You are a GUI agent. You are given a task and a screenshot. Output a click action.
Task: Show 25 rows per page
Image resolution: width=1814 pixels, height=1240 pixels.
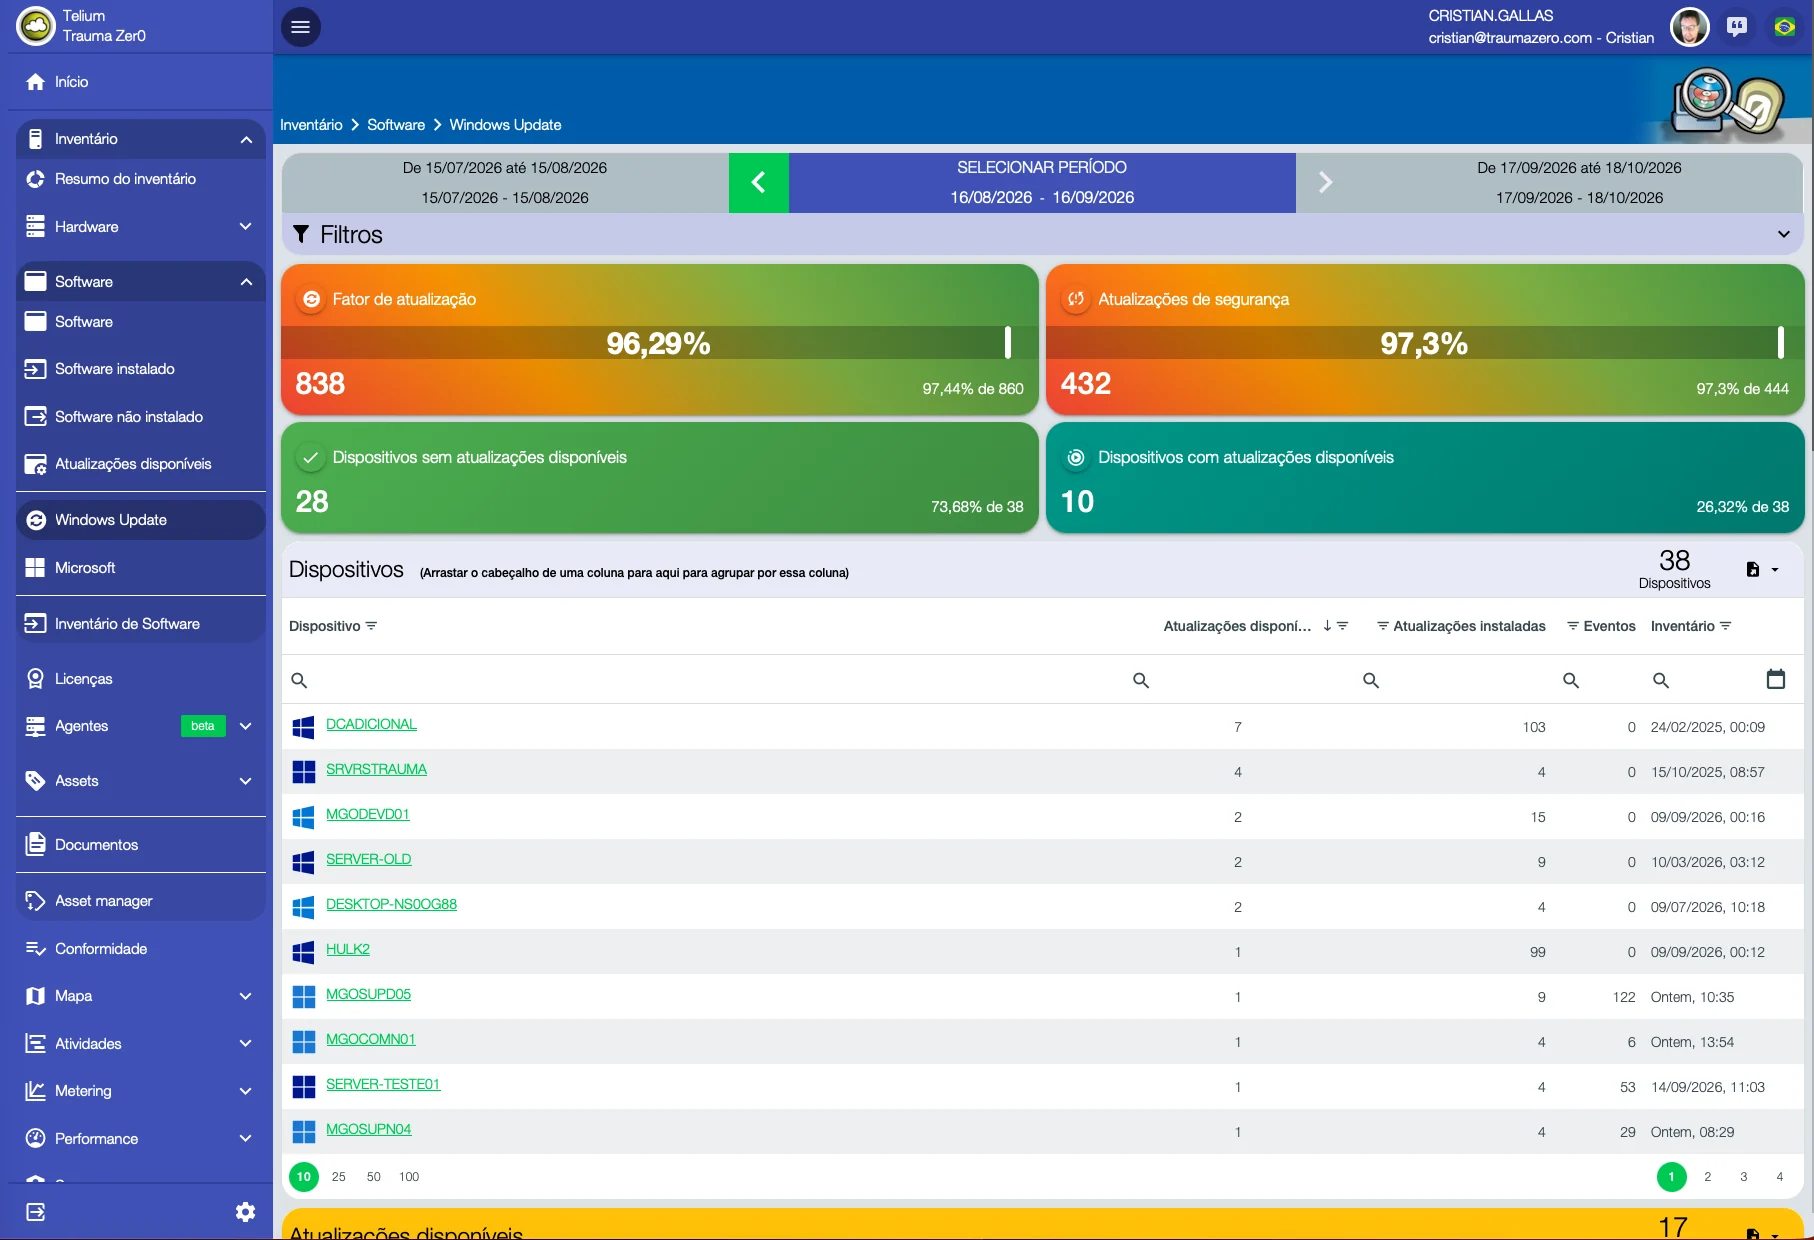coord(339,1177)
